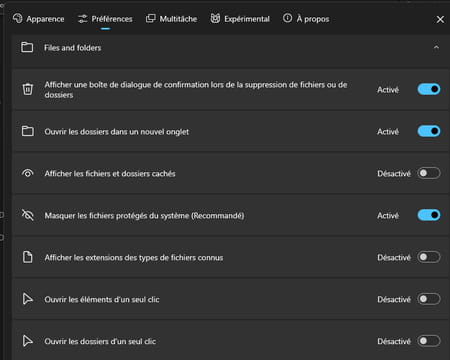This screenshot has height=360, width=450.
Task: Enable showing hidden files and folders
Action: point(429,173)
